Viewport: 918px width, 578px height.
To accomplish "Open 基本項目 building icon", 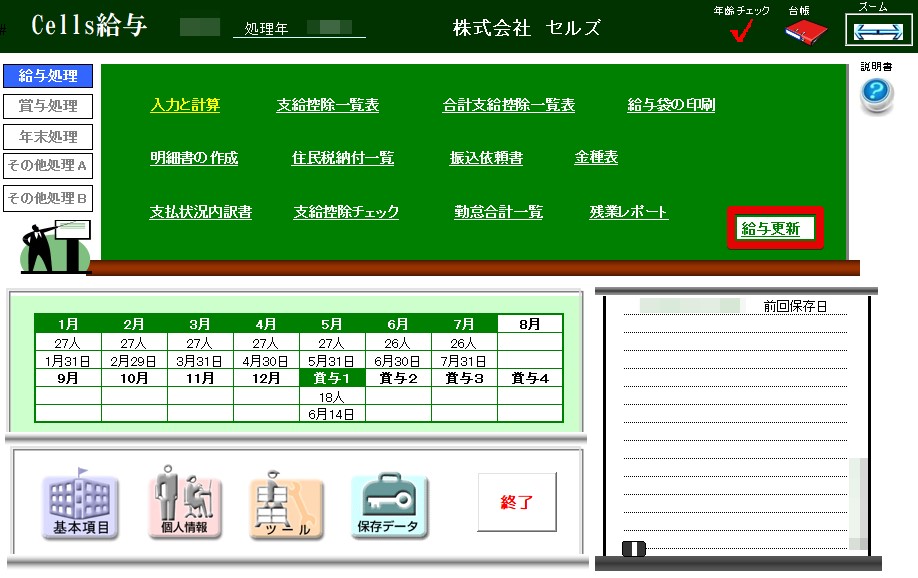I will [81, 507].
